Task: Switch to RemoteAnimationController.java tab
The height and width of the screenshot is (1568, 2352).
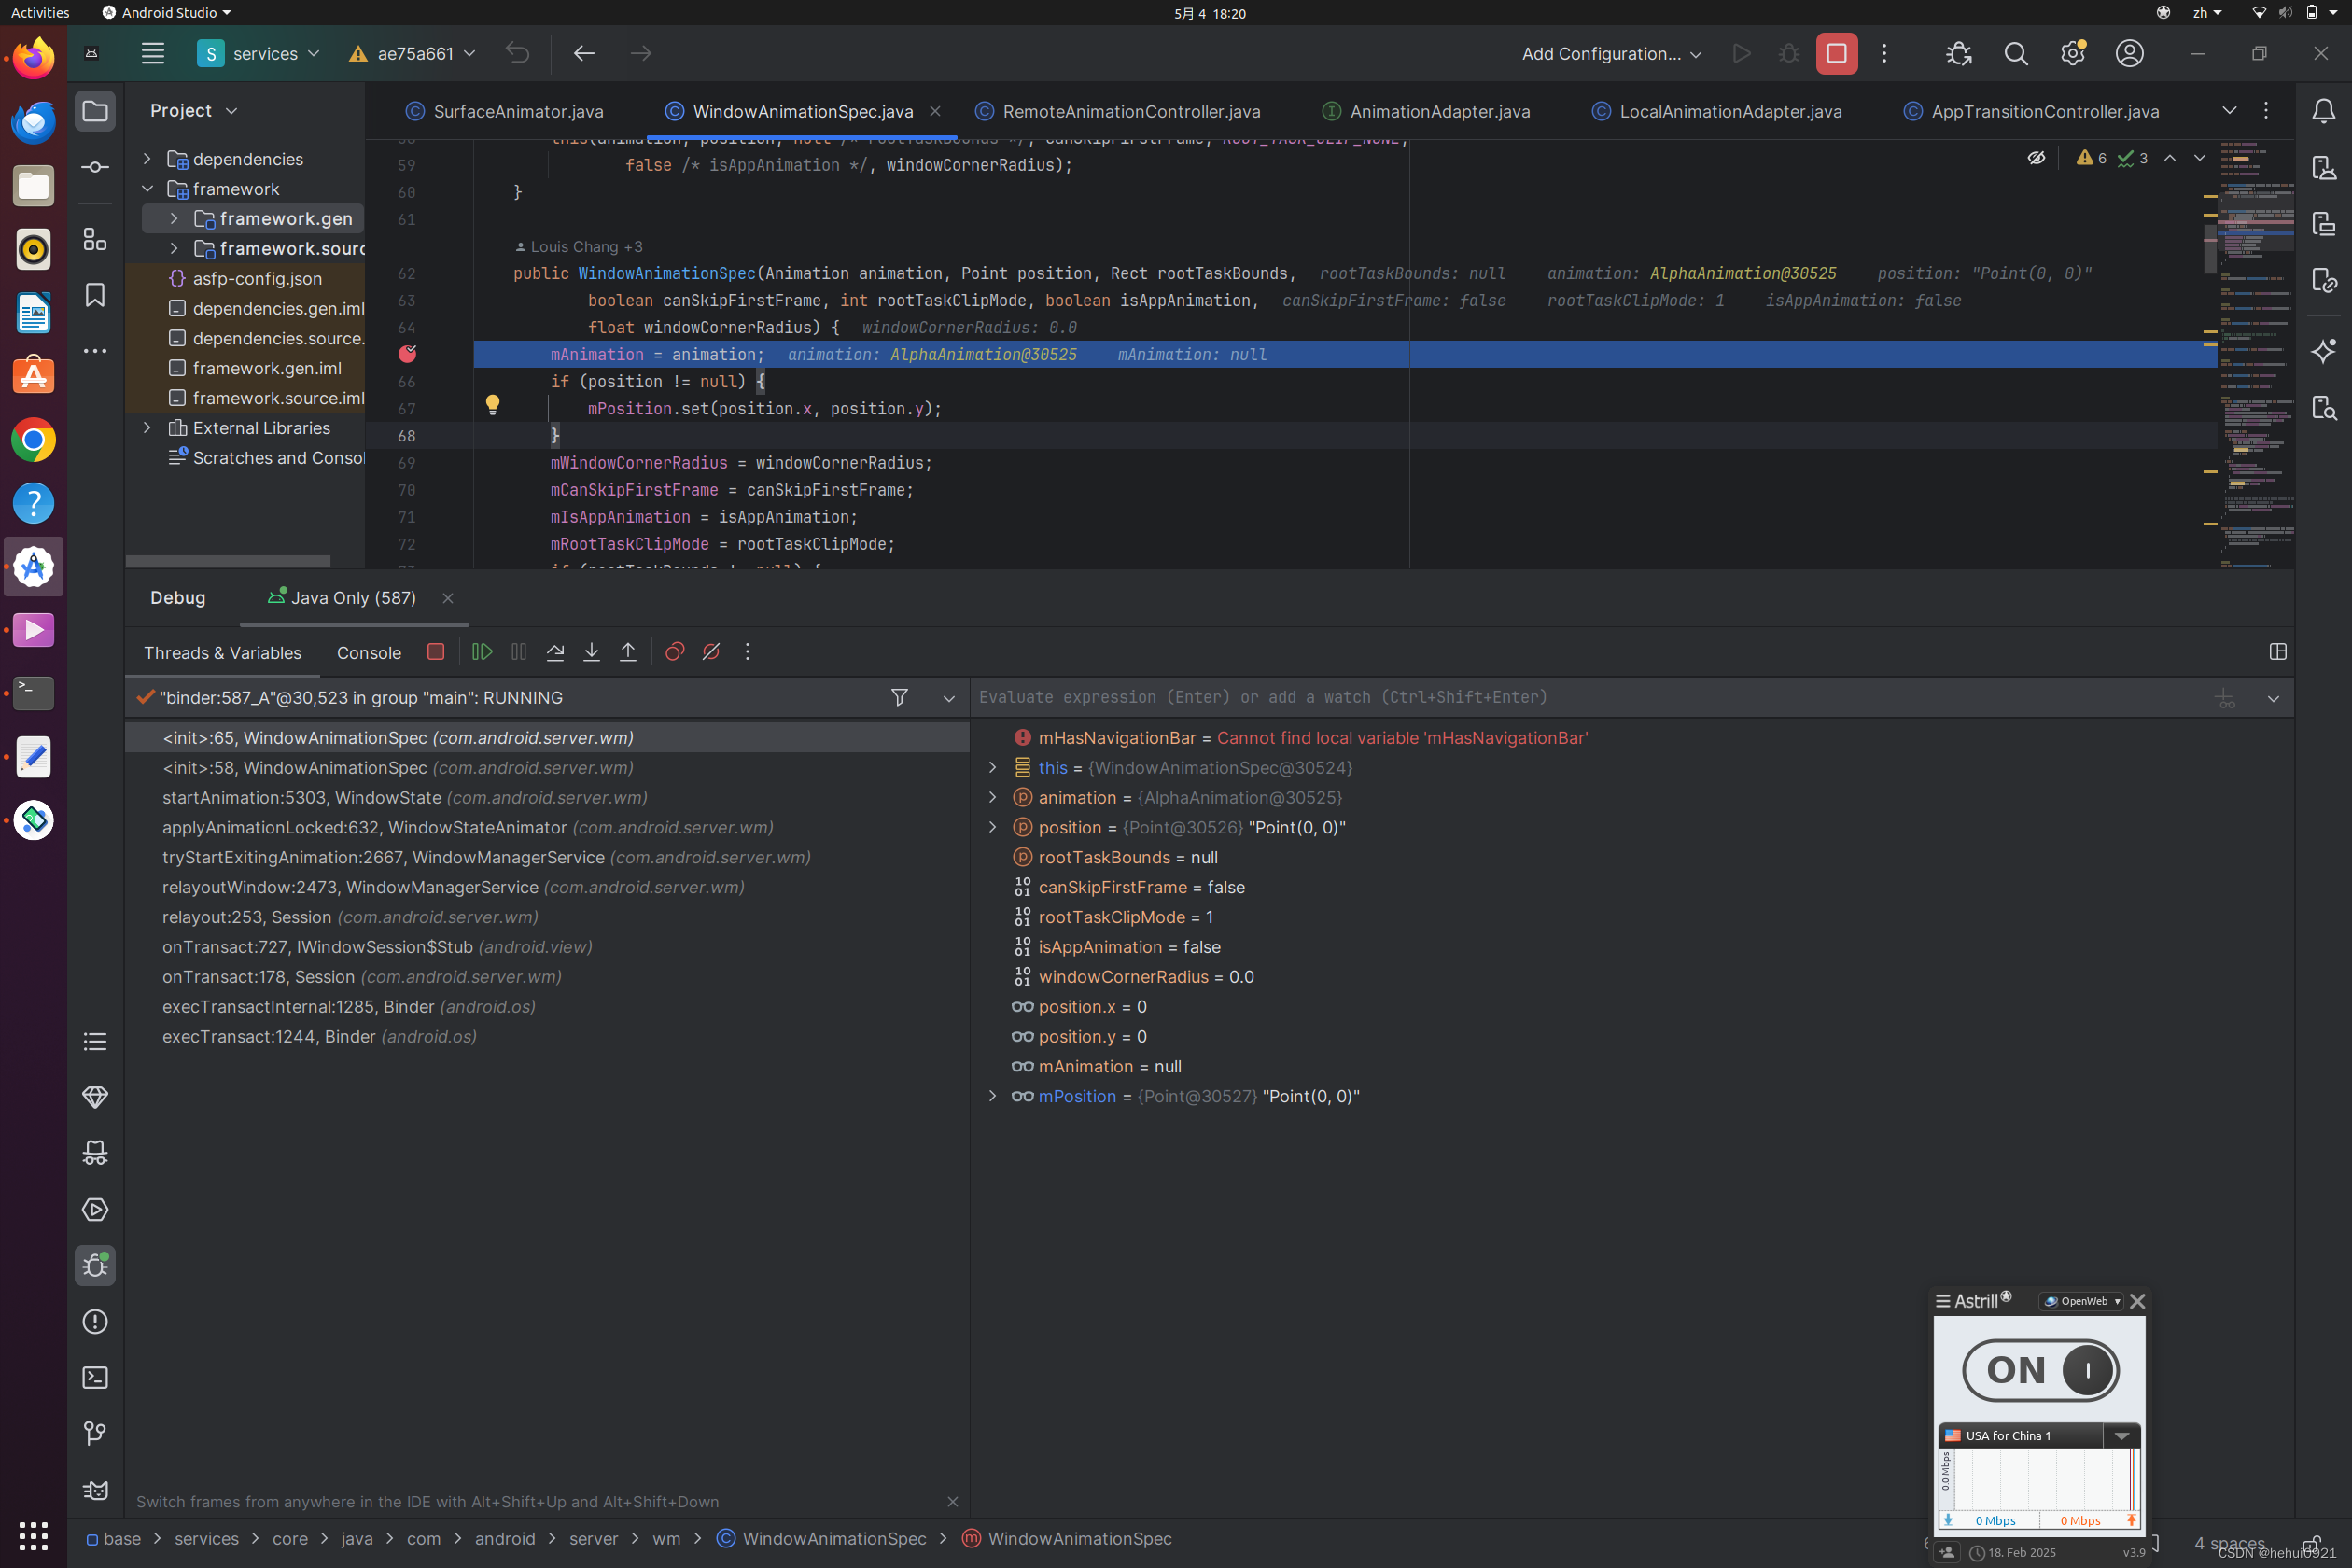Action: point(1118,111)
